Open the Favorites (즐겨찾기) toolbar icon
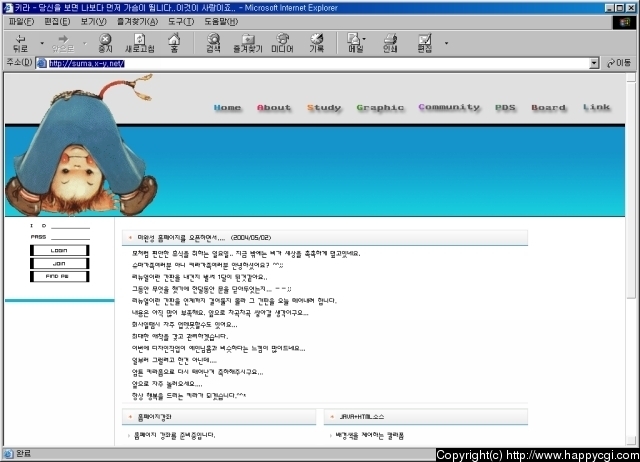 pos(247,43)
